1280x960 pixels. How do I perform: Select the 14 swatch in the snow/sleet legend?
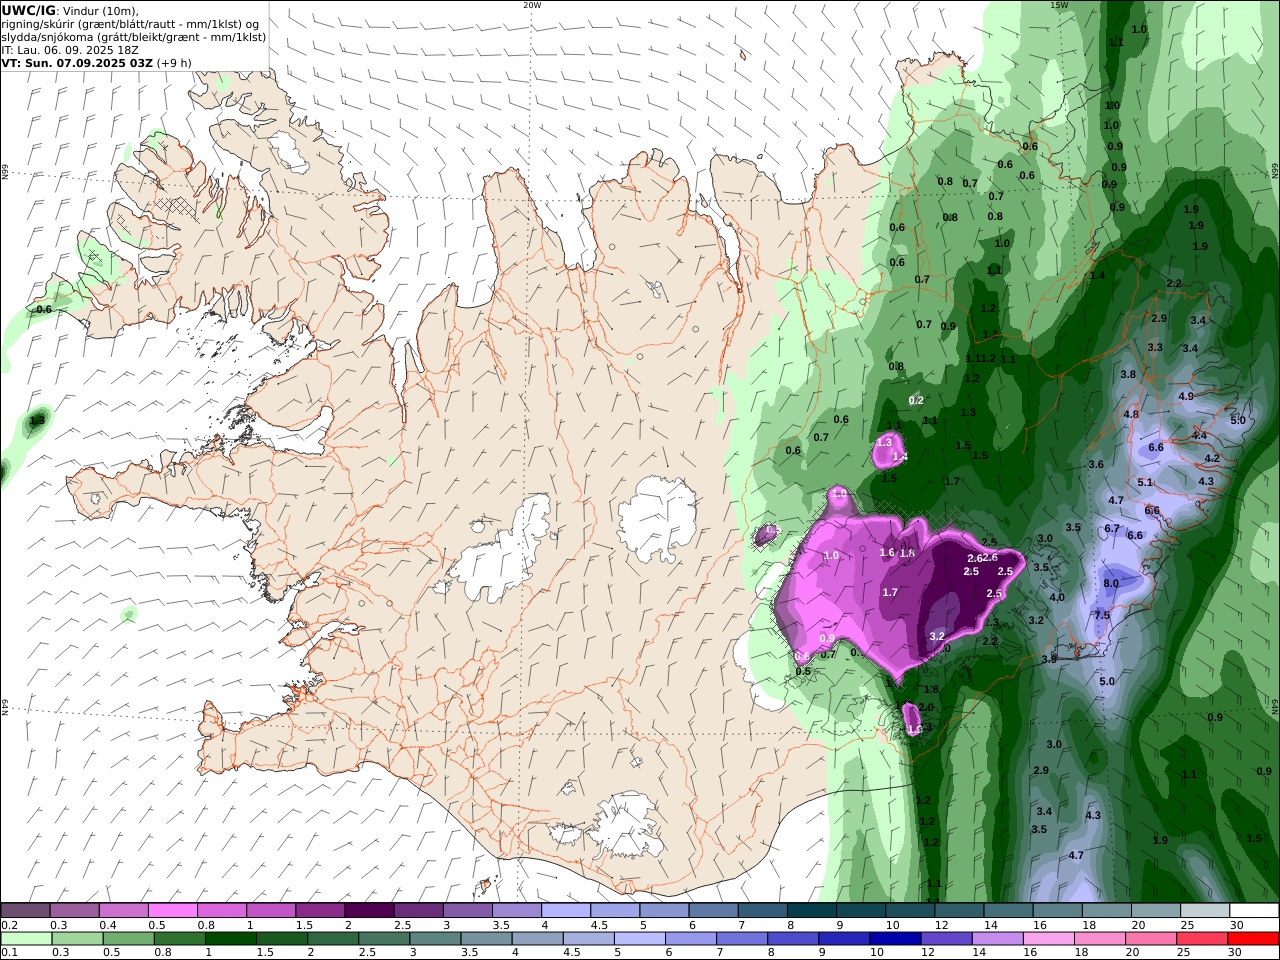1008,911
